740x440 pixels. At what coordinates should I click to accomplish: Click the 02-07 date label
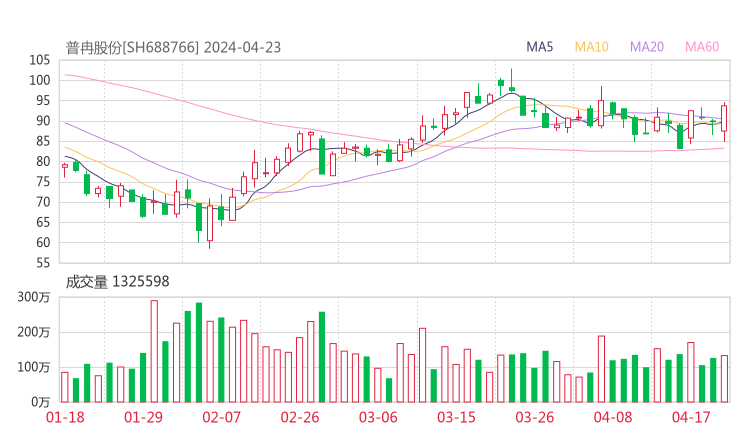coord(222,417)
